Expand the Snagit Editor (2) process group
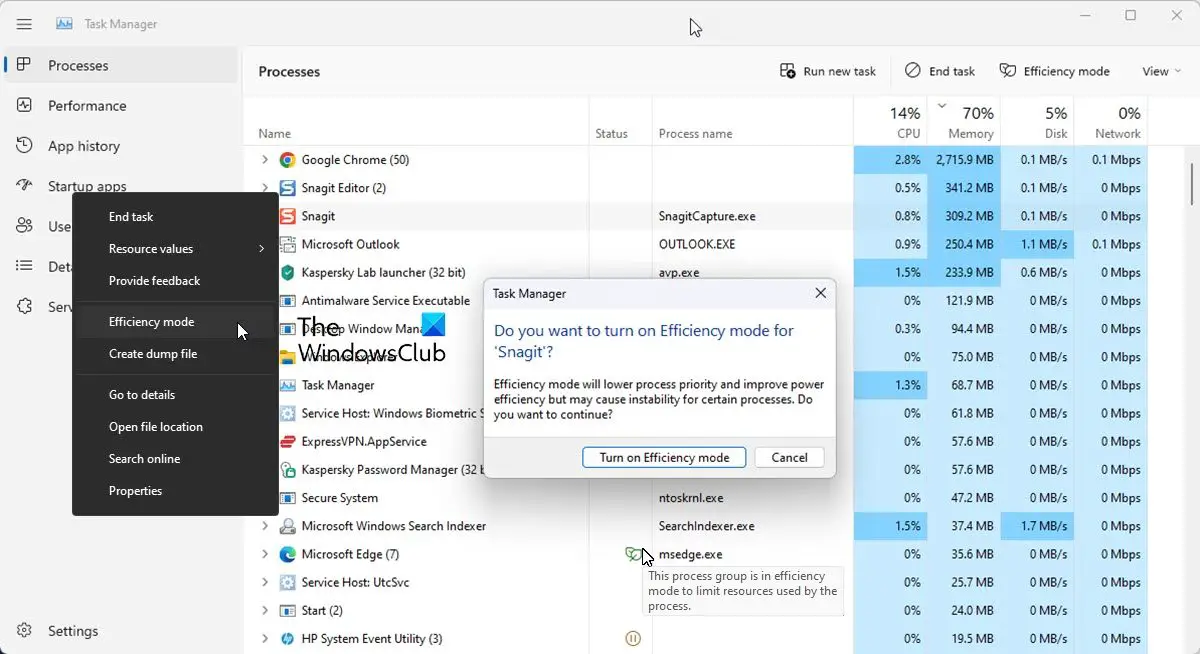Viewport: 1200px width, 654px height. coord(265,188)
